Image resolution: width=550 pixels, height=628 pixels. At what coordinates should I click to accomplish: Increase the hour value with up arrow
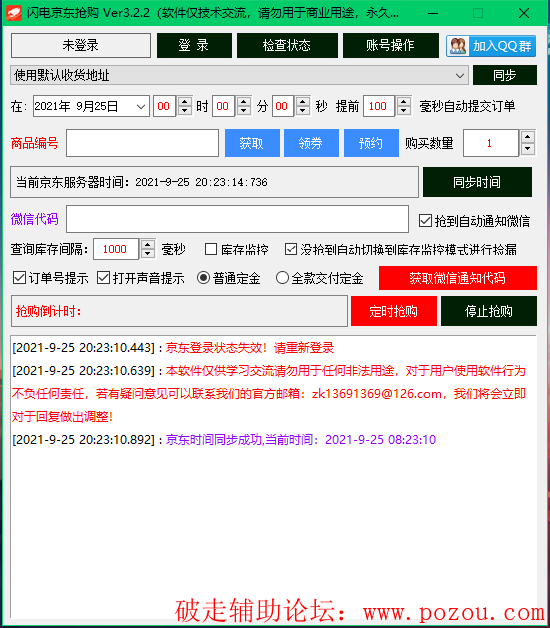[185, 102]
